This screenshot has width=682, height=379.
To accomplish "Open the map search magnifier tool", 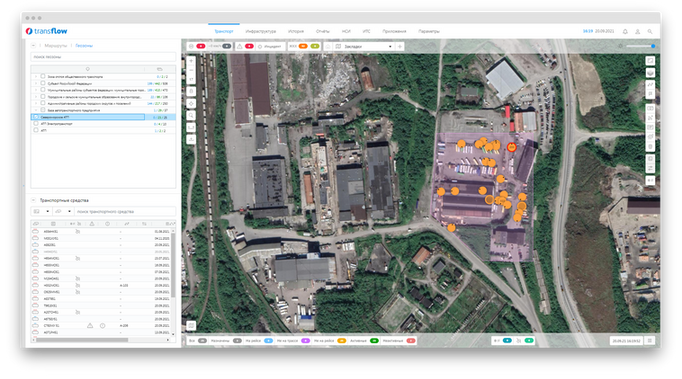I will 191,115.
